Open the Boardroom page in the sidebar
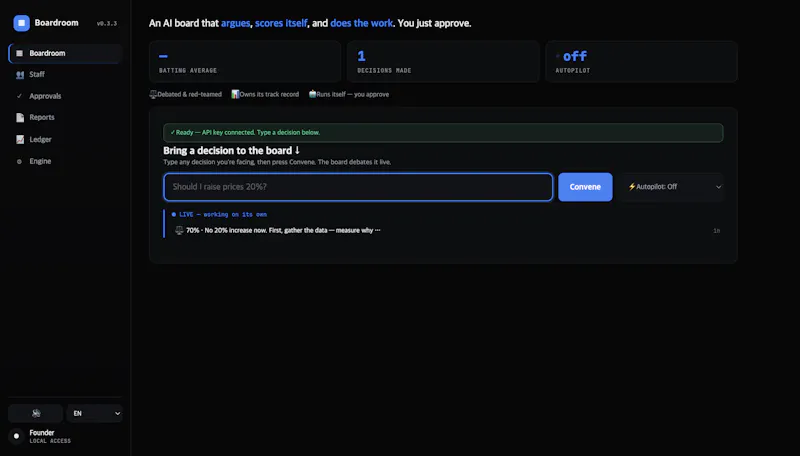 point(65,53)
